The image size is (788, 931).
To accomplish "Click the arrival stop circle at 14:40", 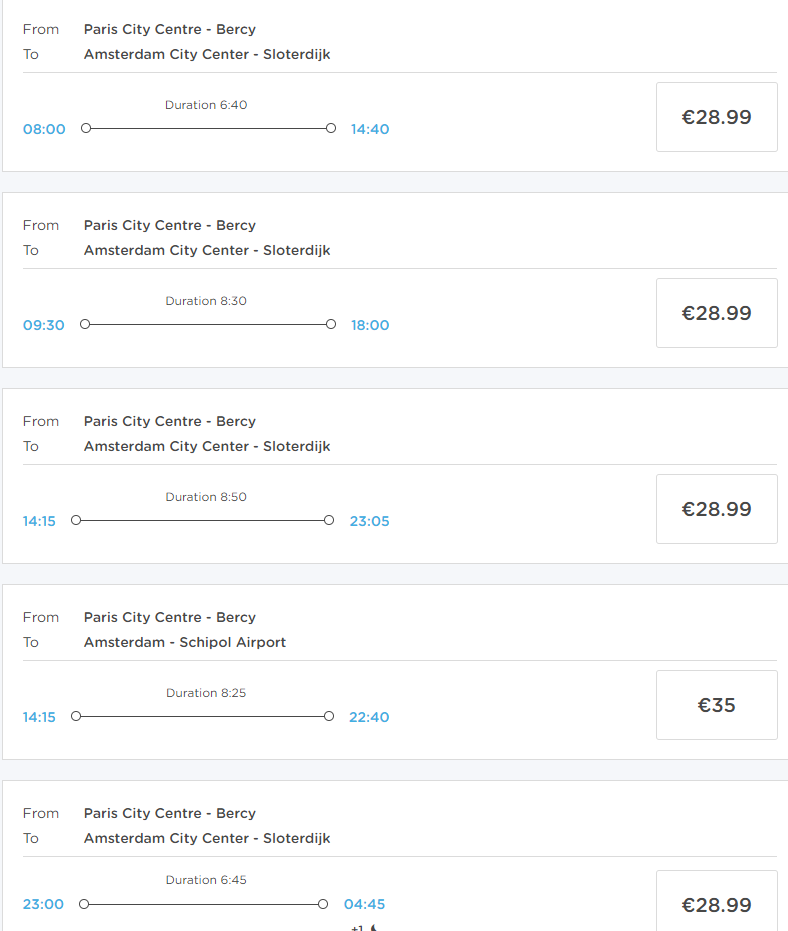I will click(x=331, y=128).
